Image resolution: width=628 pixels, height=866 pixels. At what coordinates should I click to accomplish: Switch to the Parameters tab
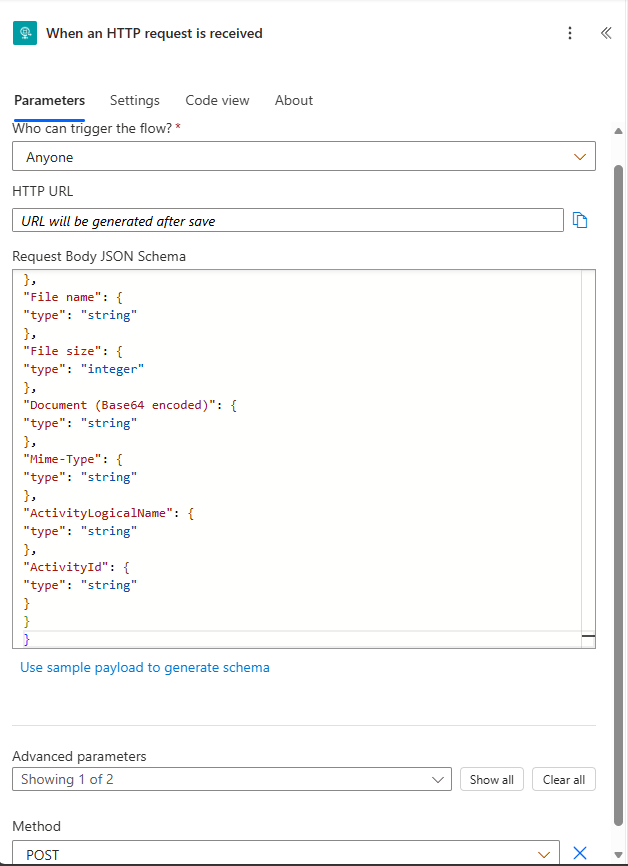pos(49,100)
